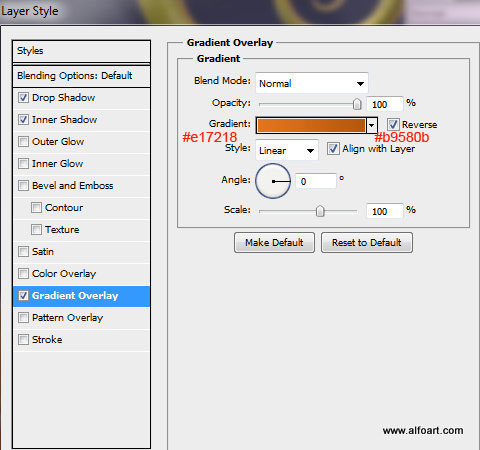
Task: Check the Bevel and Emboss box
Action: click(x=23, y=186)
